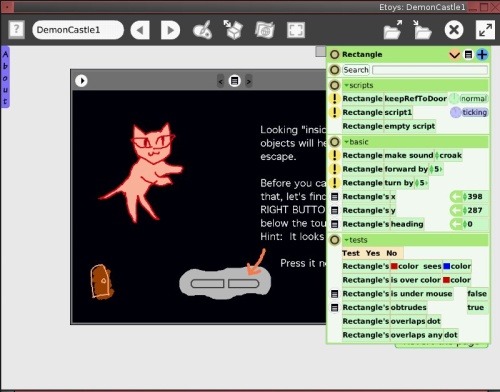Screen dimensions: 500x392
Task: Click the x value 398
Action: tap(475, 197)
